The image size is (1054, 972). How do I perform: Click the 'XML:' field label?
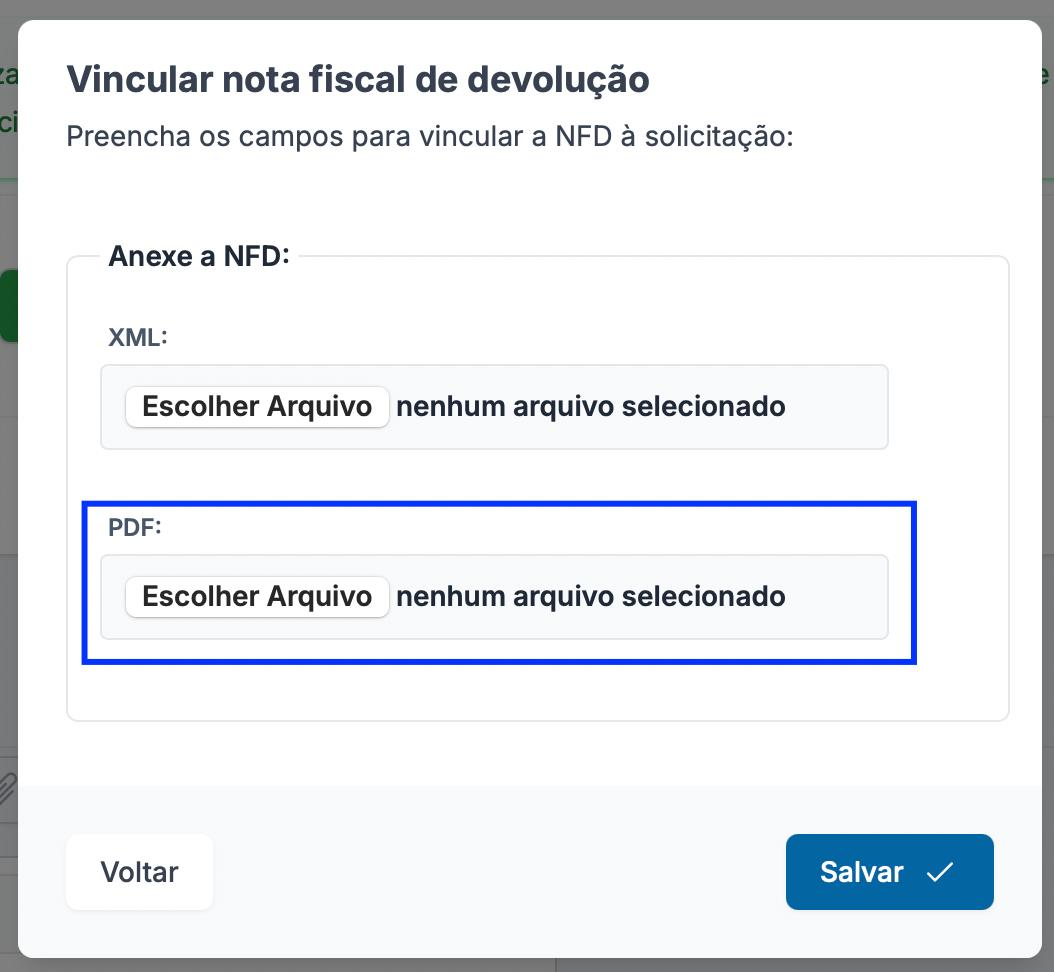(137, 337)
